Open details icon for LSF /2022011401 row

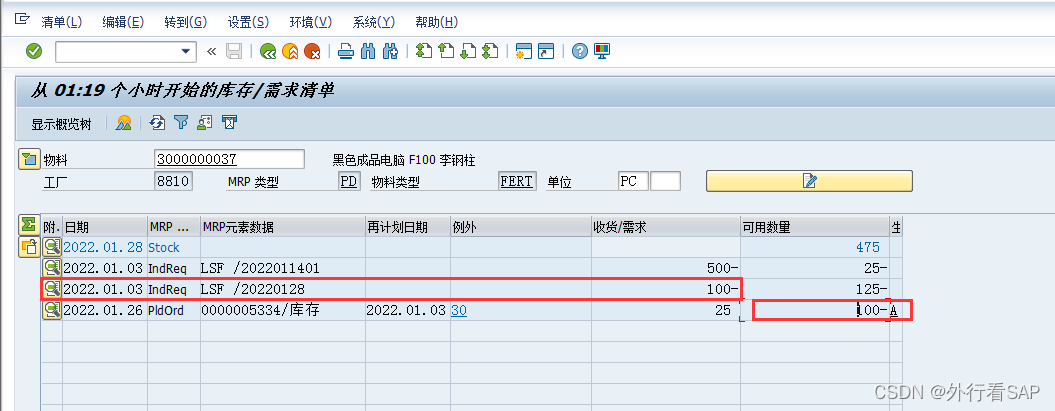pyautogui.click(x=52, y=268)
